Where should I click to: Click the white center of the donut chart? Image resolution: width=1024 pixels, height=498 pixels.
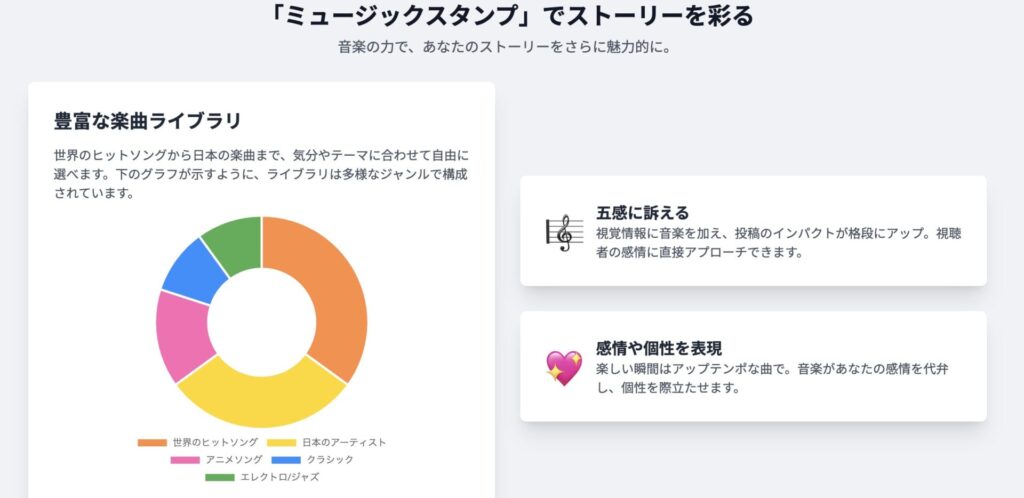tap(261, 322)
